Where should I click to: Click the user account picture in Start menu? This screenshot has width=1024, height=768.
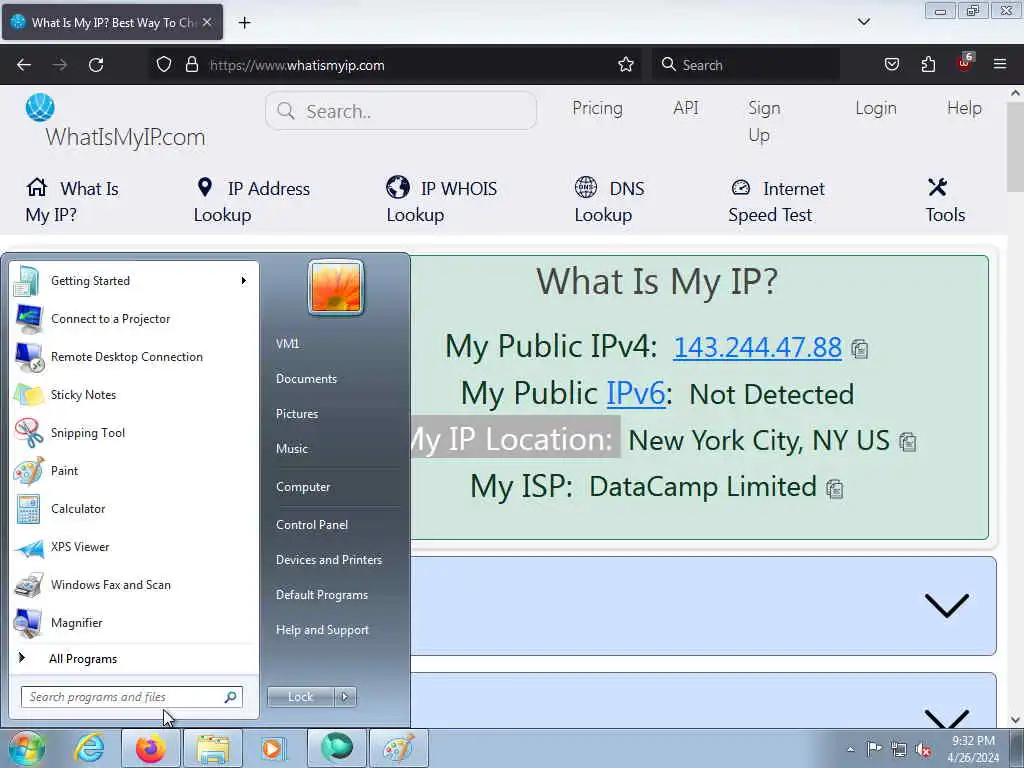tap(336, 287)
